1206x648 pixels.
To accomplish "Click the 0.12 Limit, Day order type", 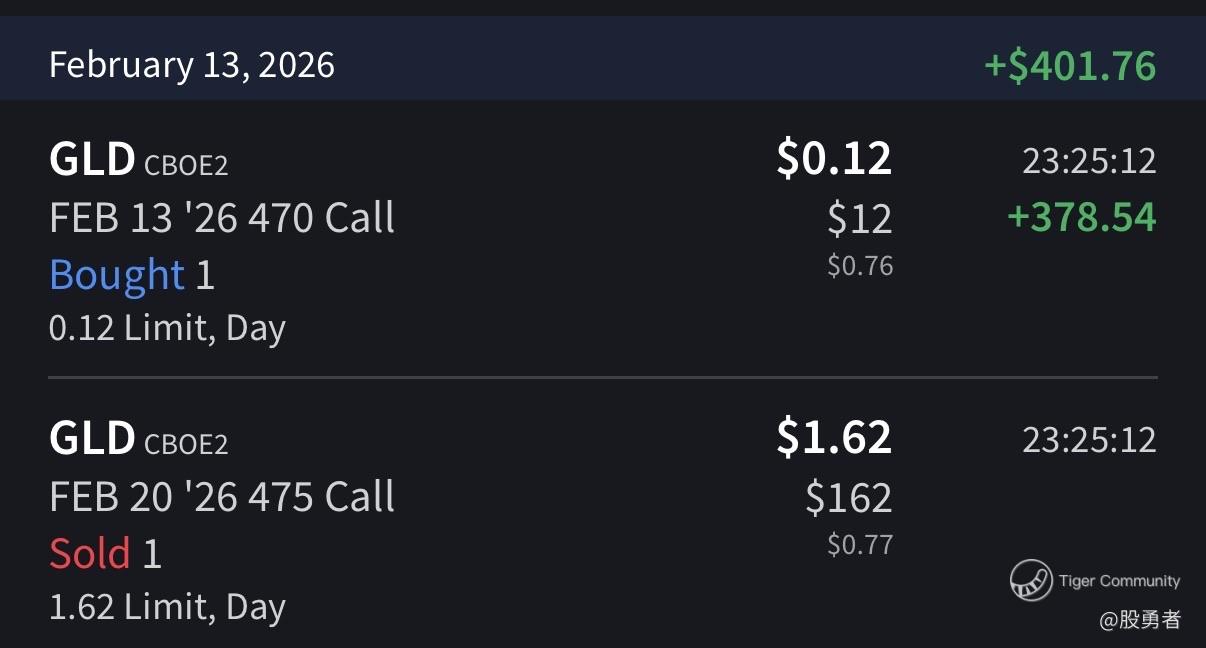I will 167,328.
